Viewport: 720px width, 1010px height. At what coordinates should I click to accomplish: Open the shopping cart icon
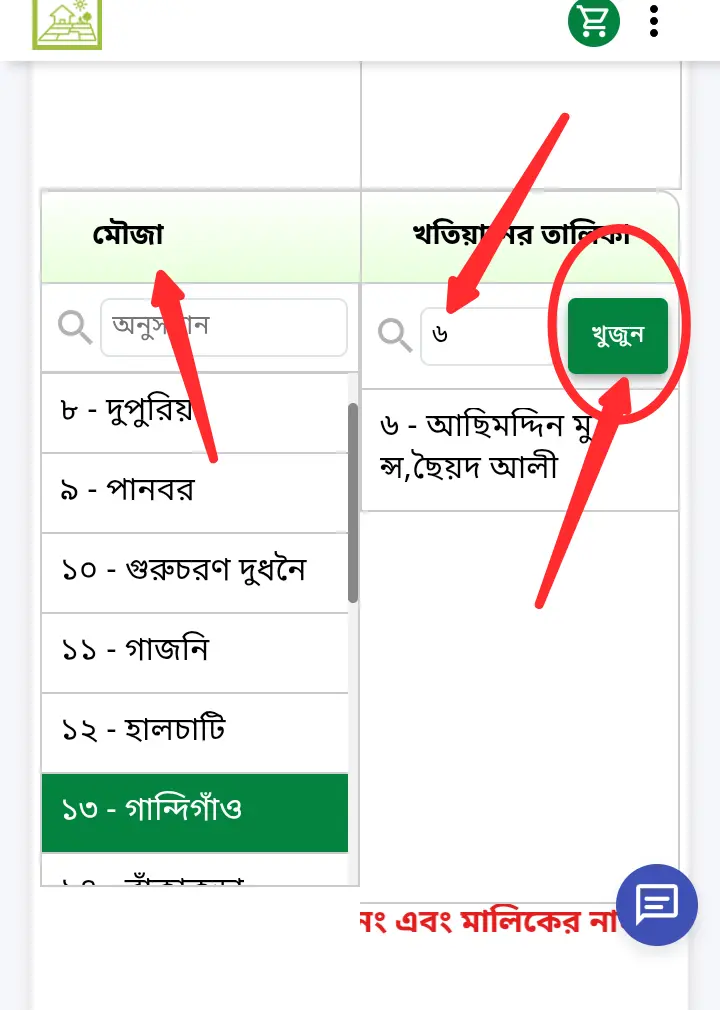tap(594, 21)
